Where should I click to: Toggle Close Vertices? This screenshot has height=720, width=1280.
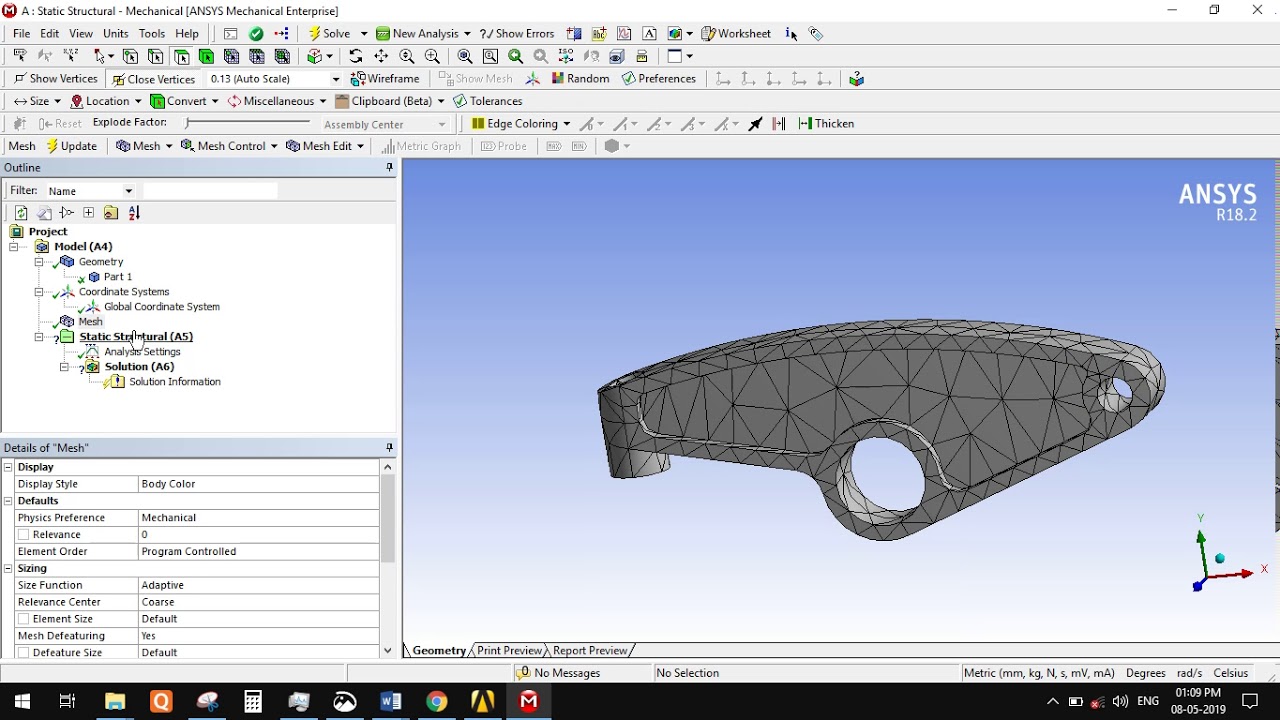point(153,79)
